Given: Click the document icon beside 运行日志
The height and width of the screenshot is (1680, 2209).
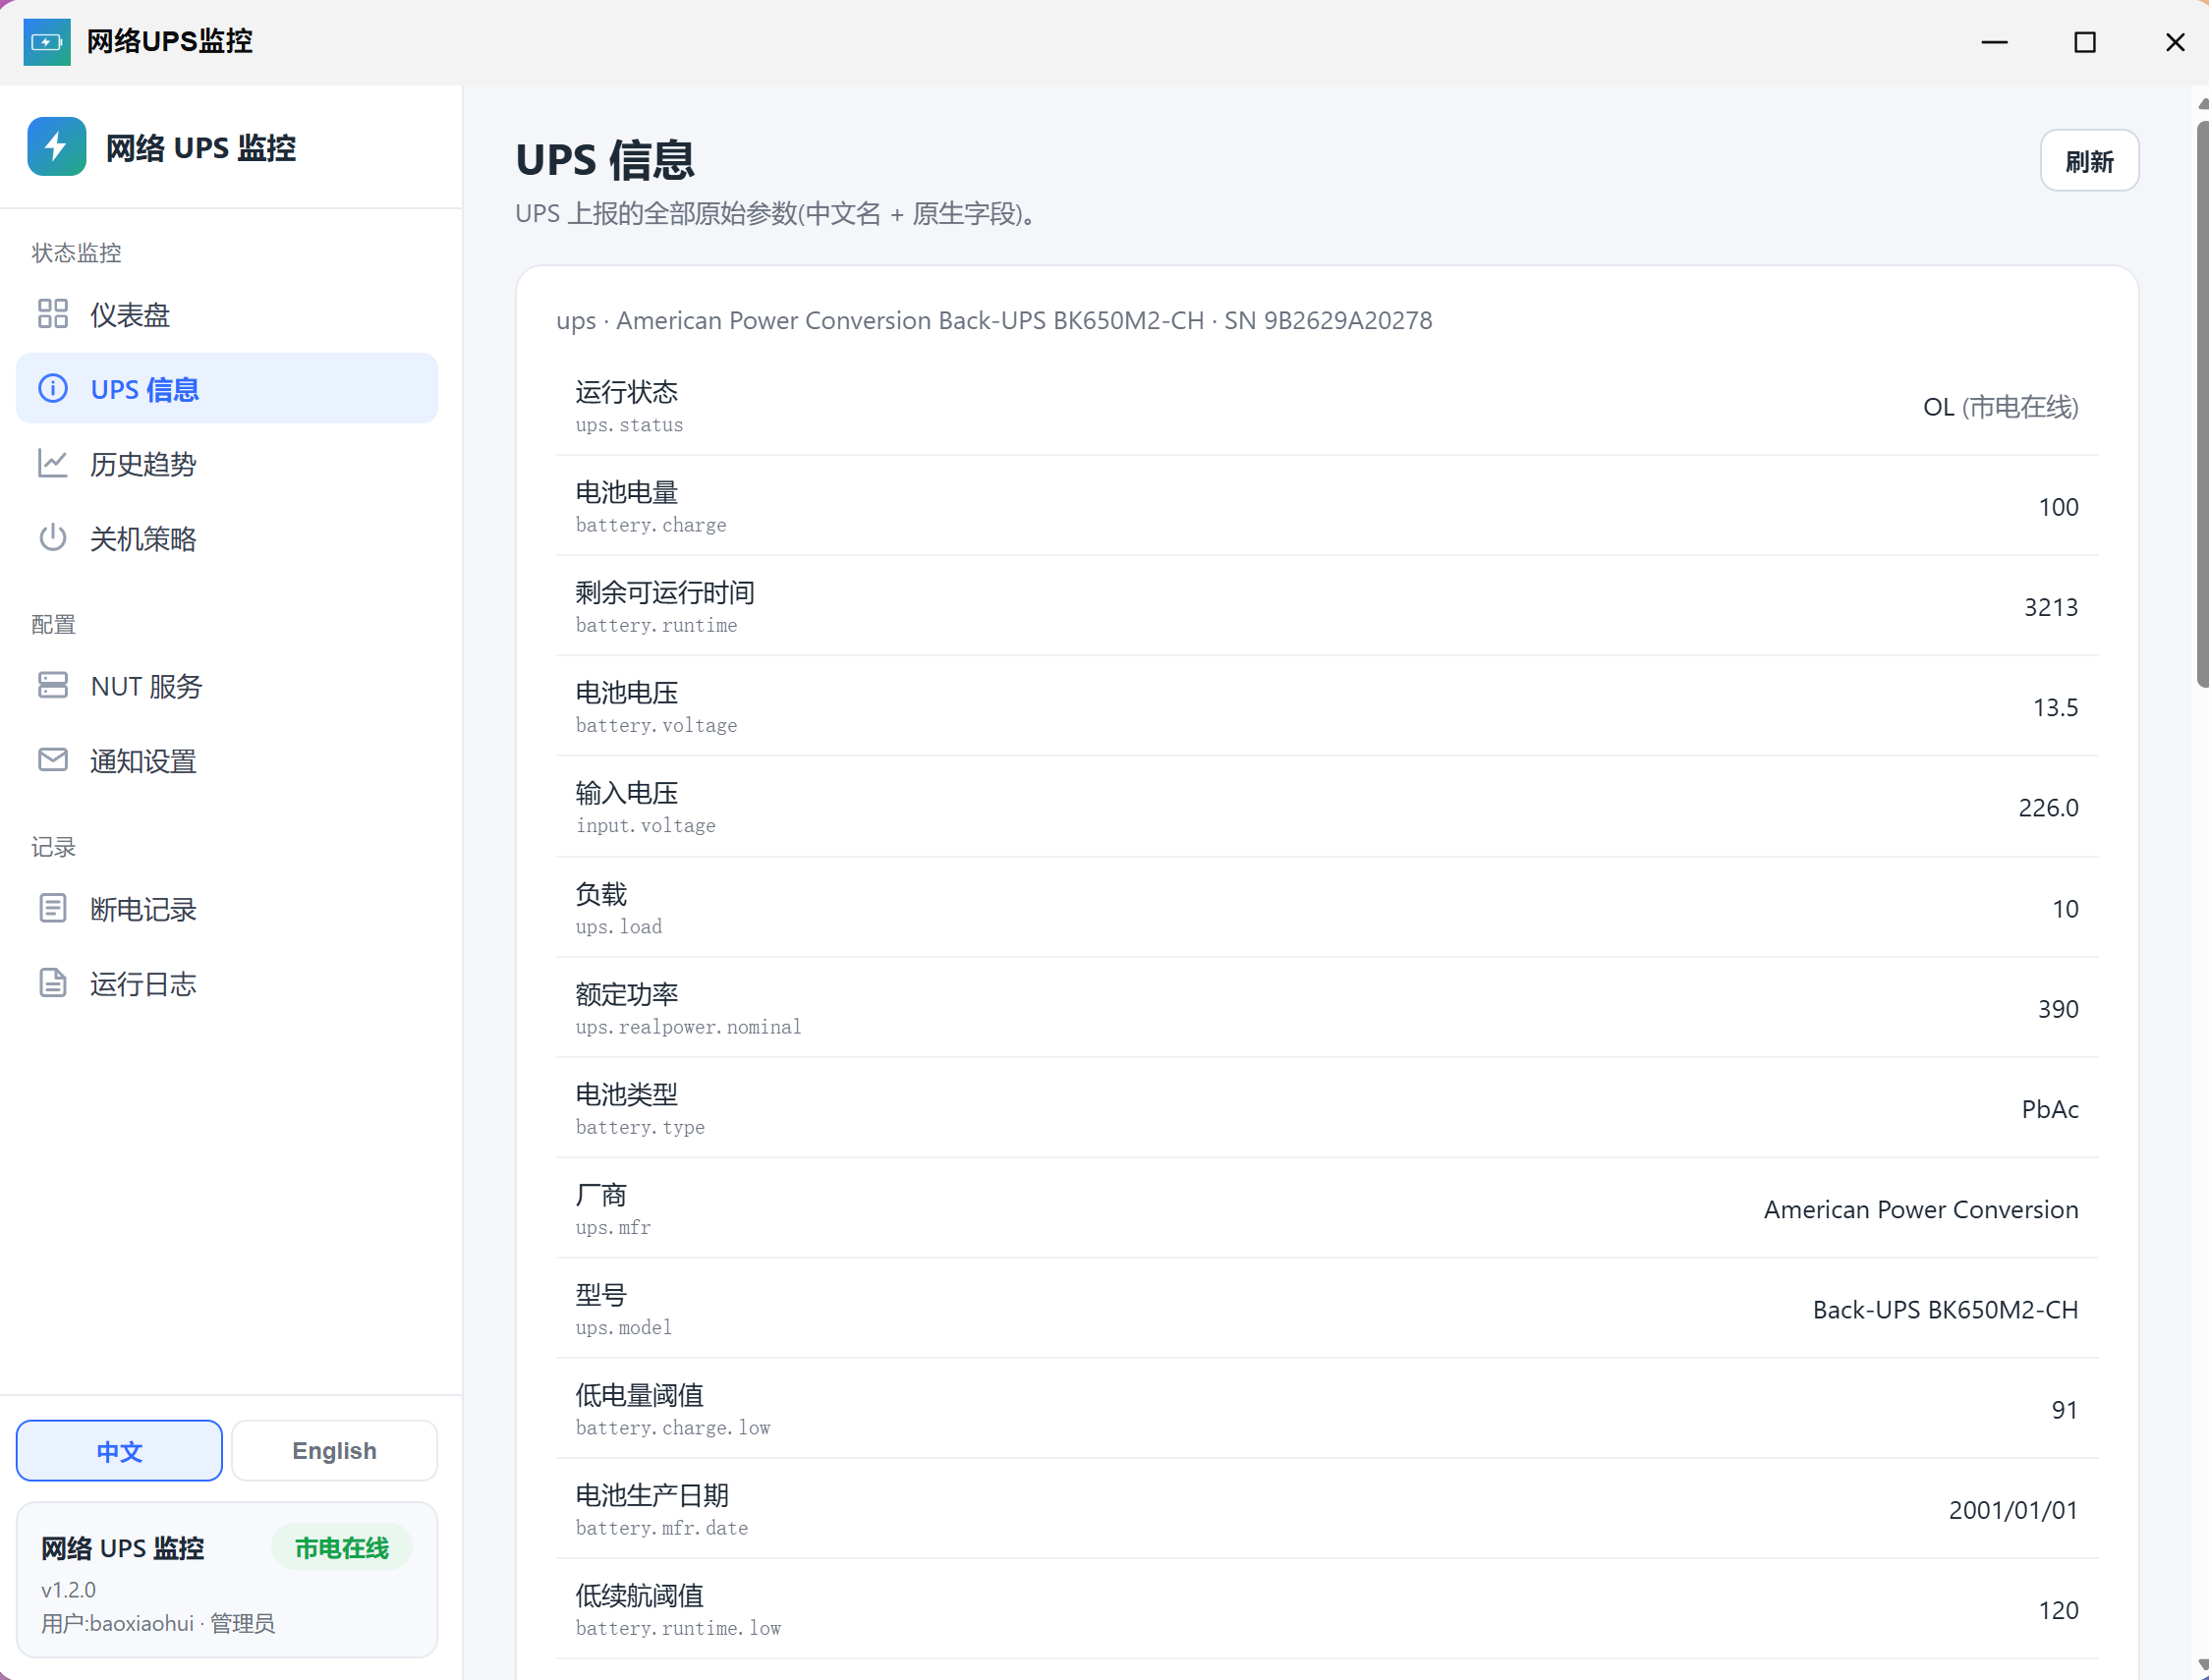Looking at the screenshot, I should 53,983.
